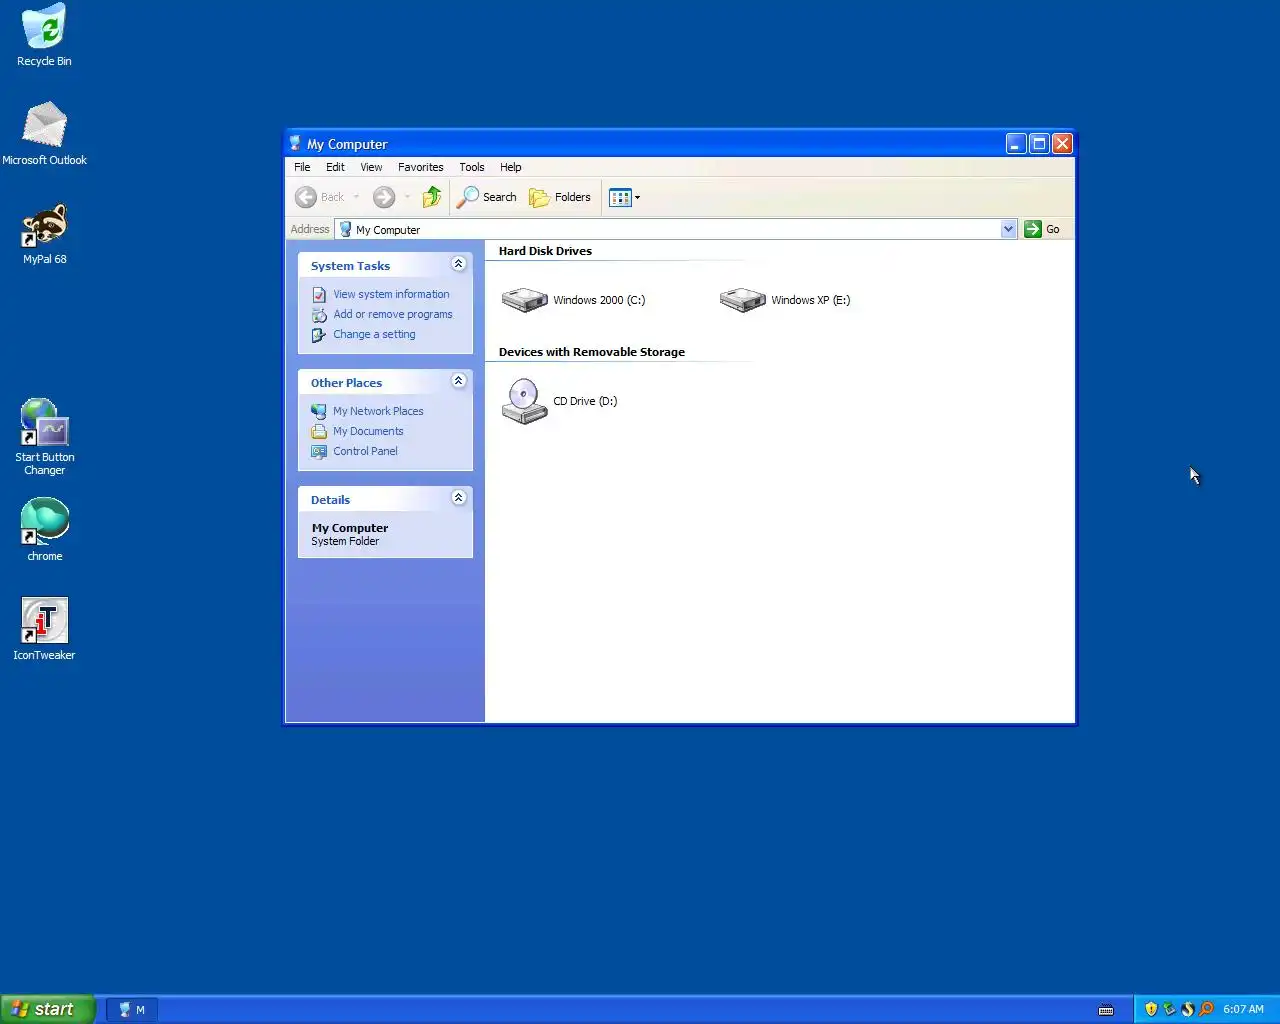This screenshot has height=1024, width=1280.
Task: Click Change a setting link
Action: pyautogui.click(x=374, y=334)
